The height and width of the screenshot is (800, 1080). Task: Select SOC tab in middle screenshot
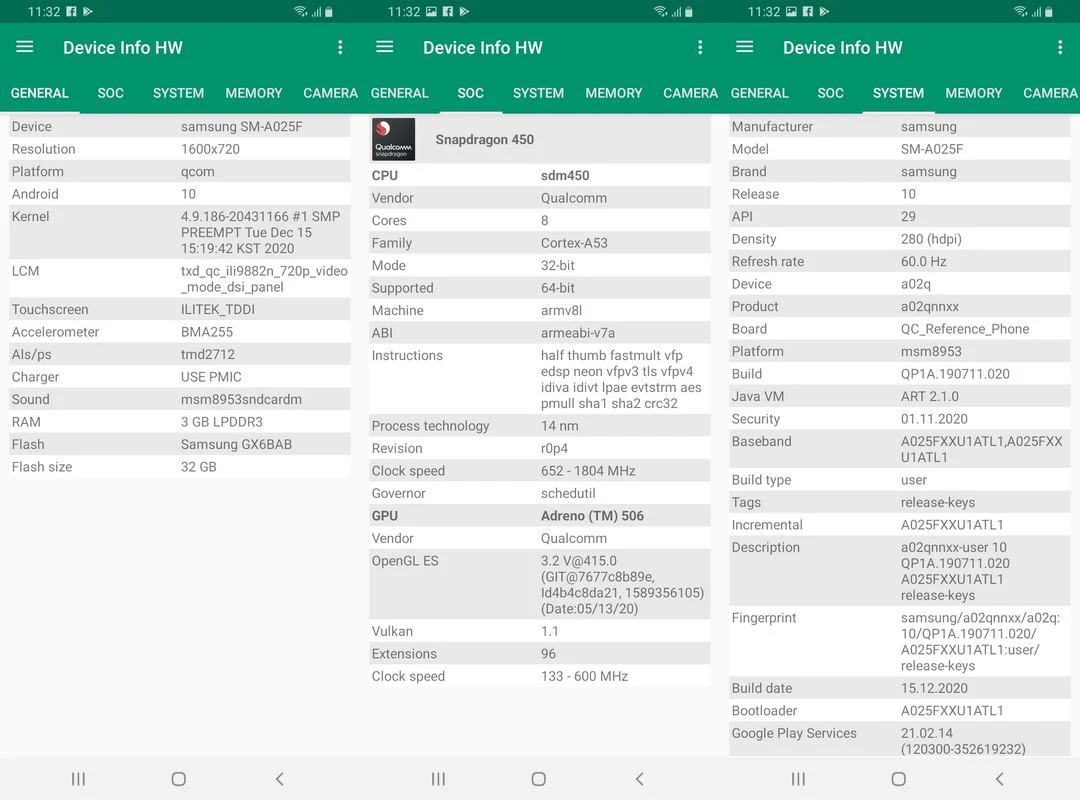click(470, 93)
